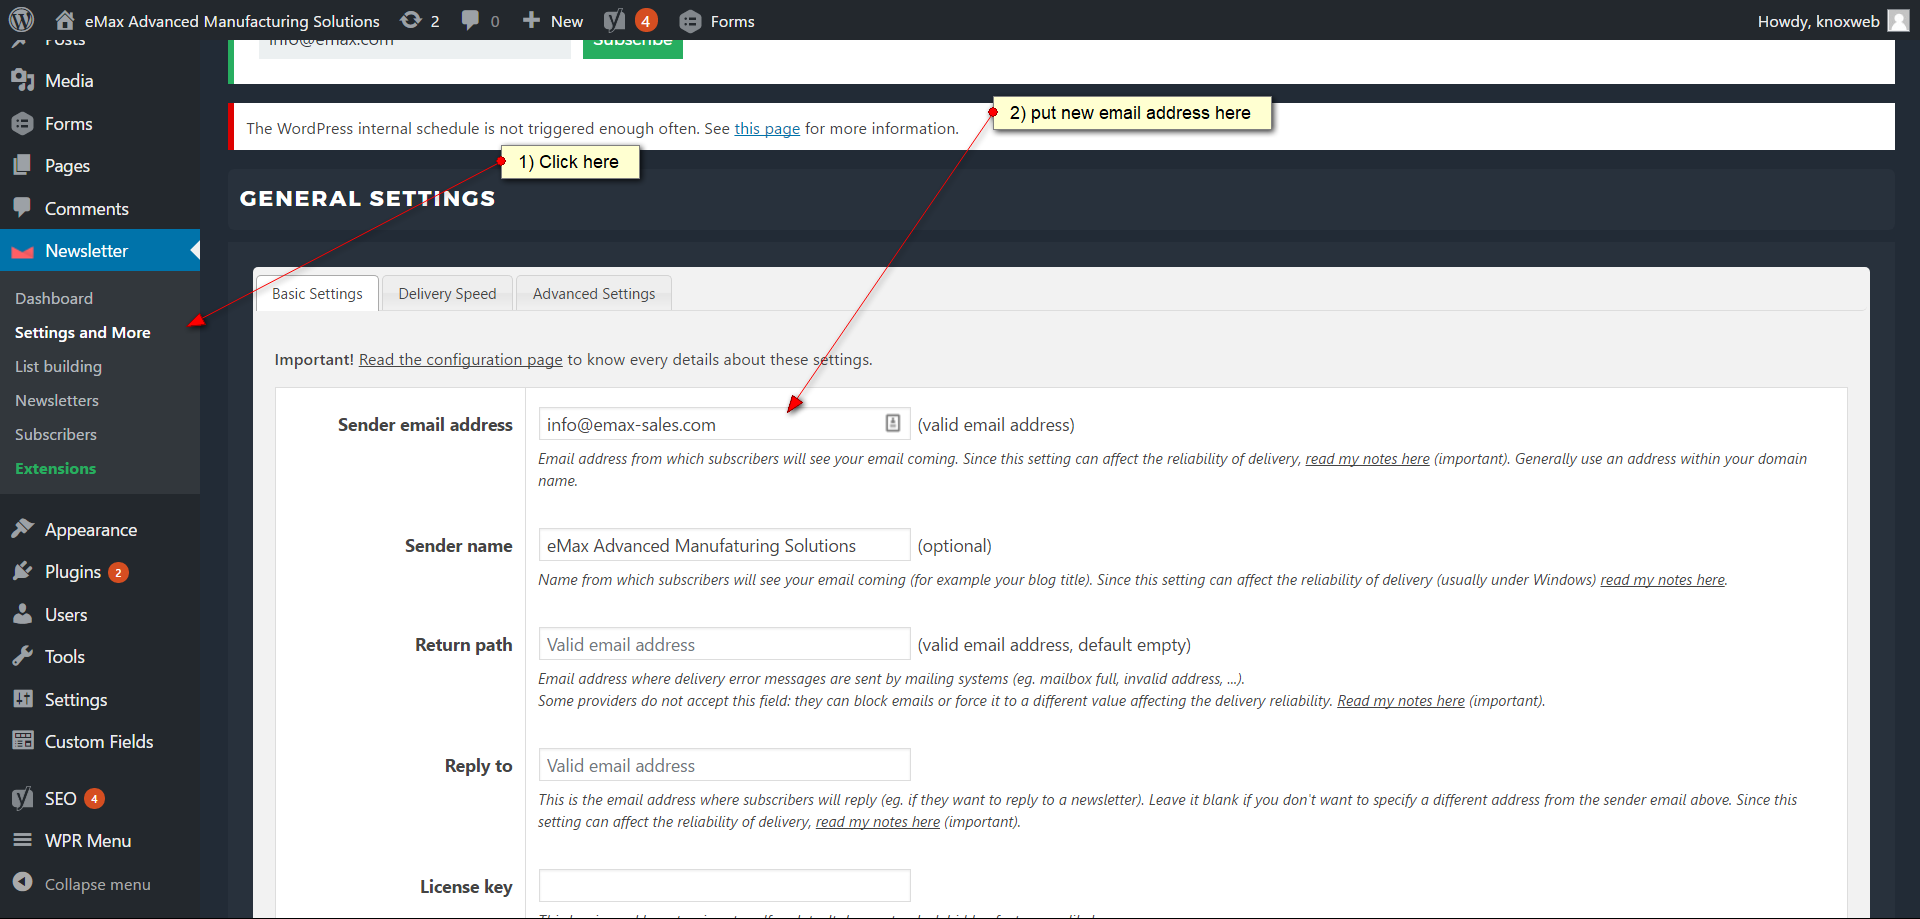
Task: Click the Plugins update badge showing 2
Action: 118,572
